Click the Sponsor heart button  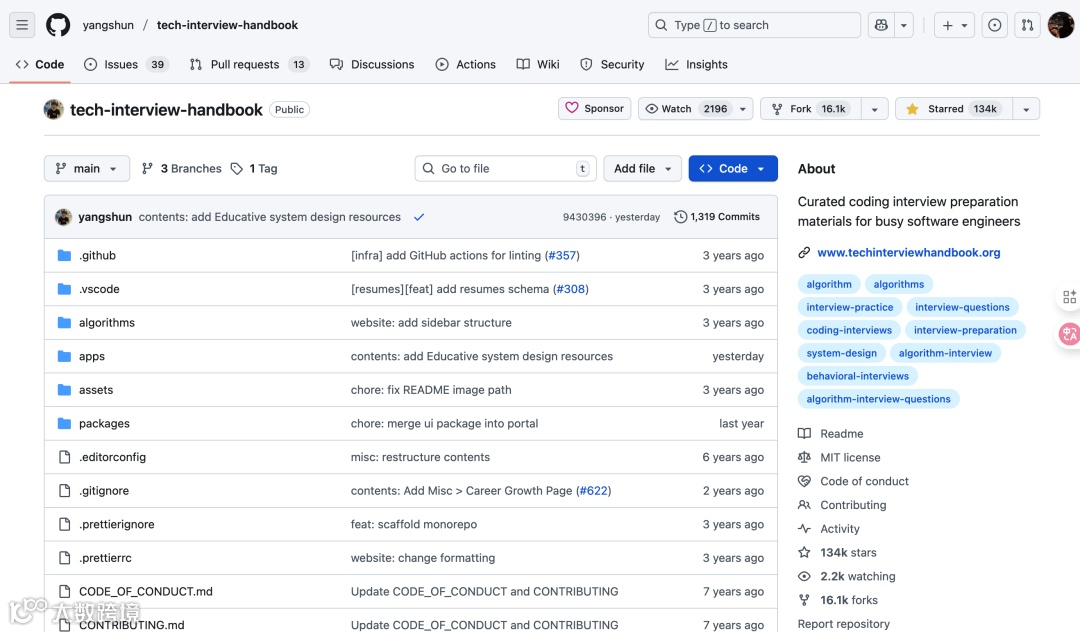point(594,108)
